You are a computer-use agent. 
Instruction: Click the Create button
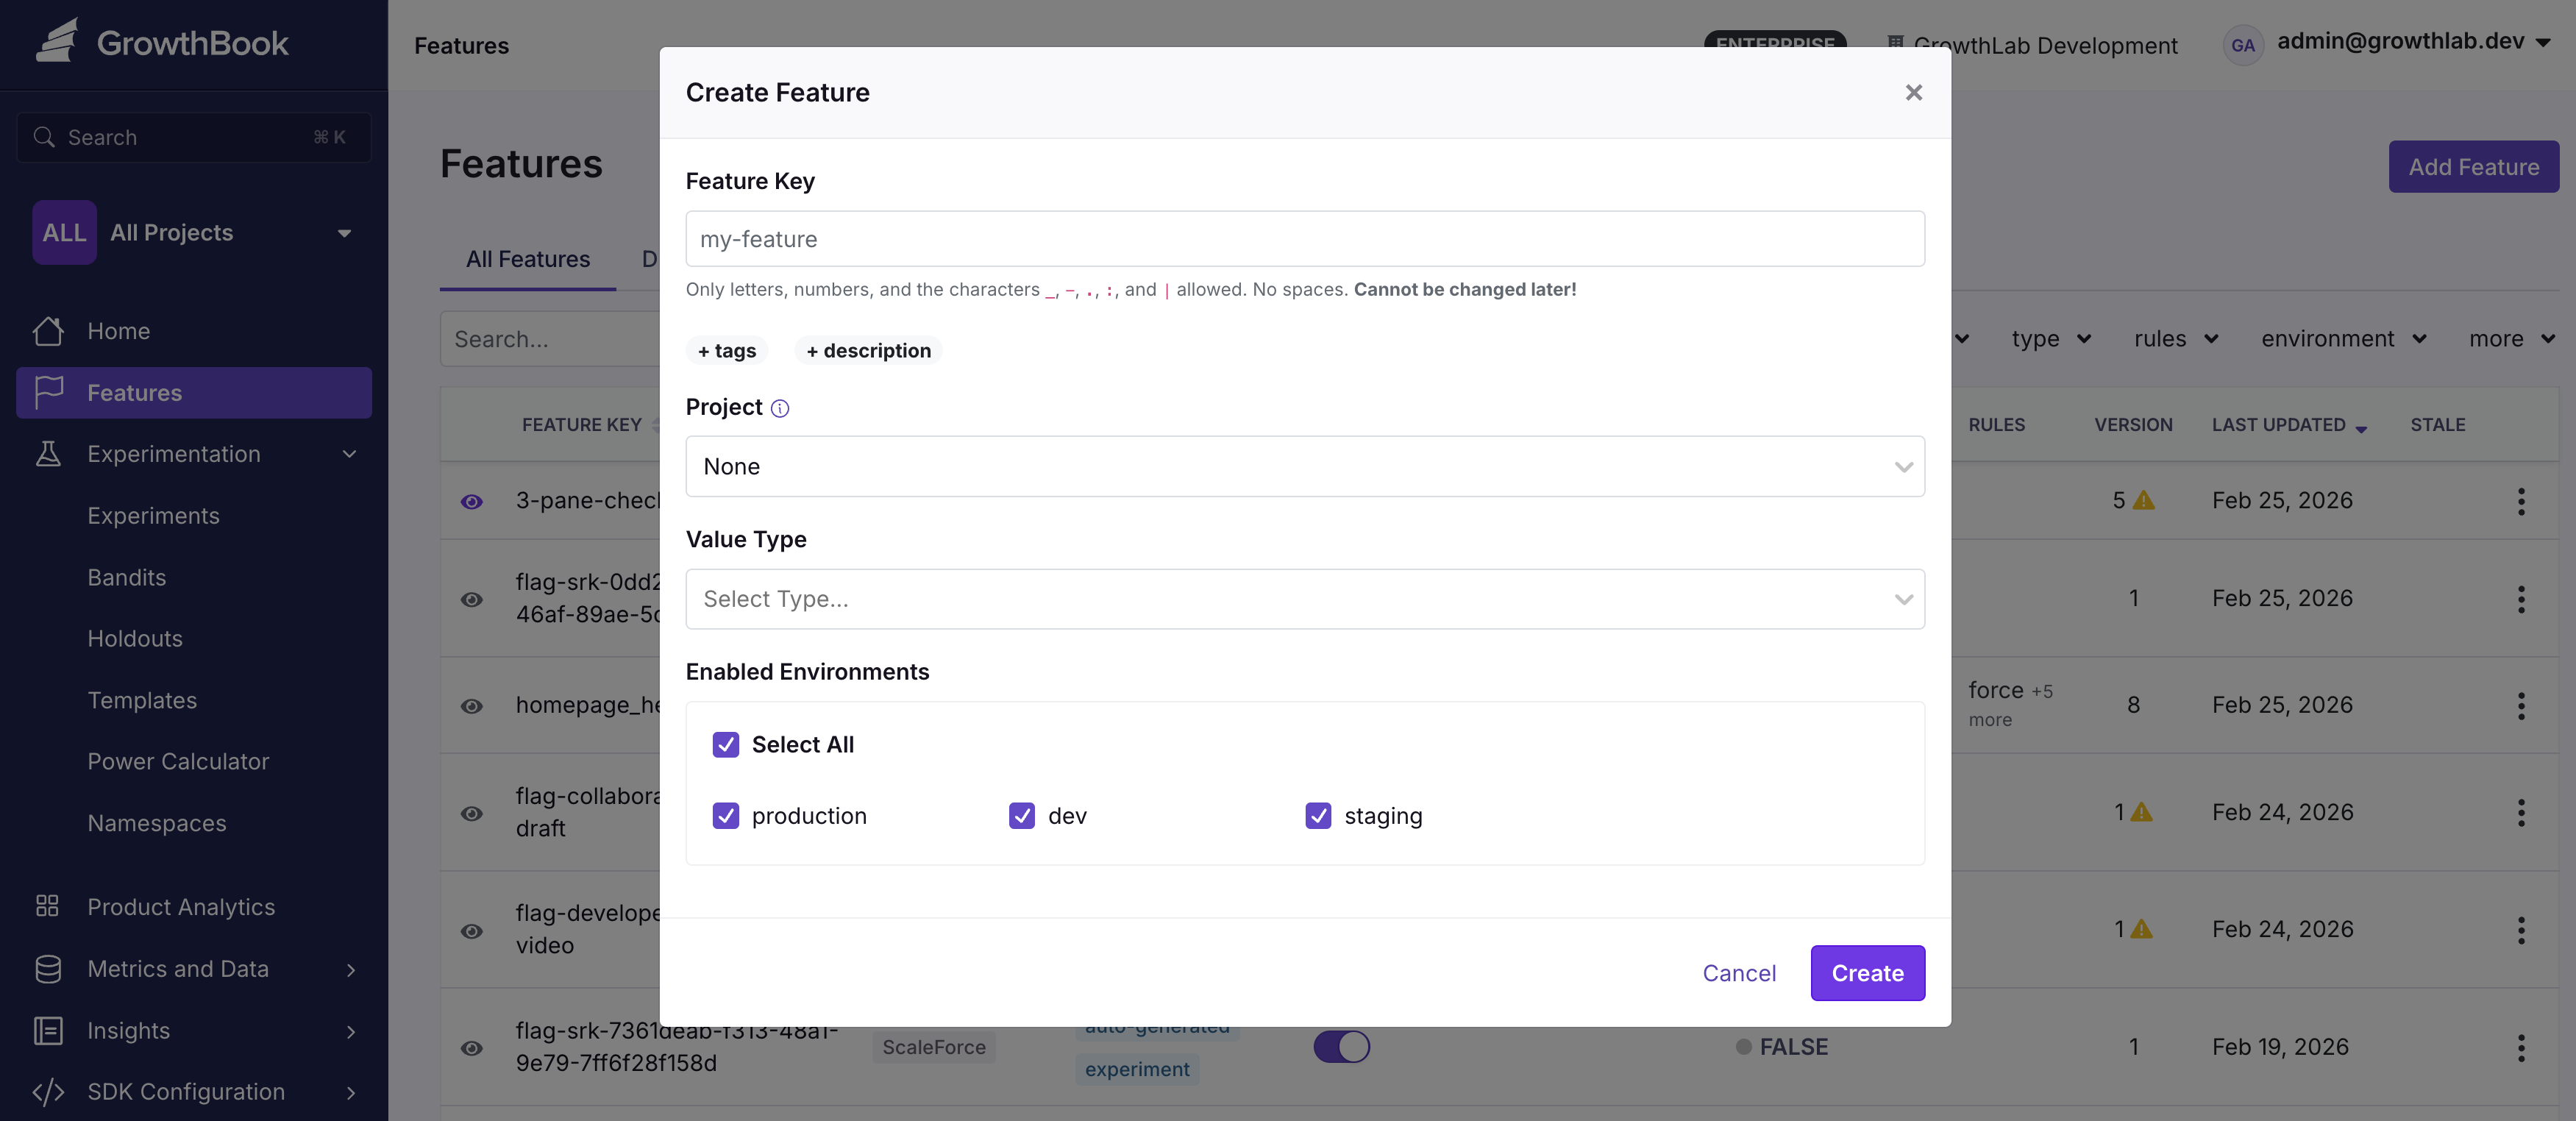tap(1867, 972)
